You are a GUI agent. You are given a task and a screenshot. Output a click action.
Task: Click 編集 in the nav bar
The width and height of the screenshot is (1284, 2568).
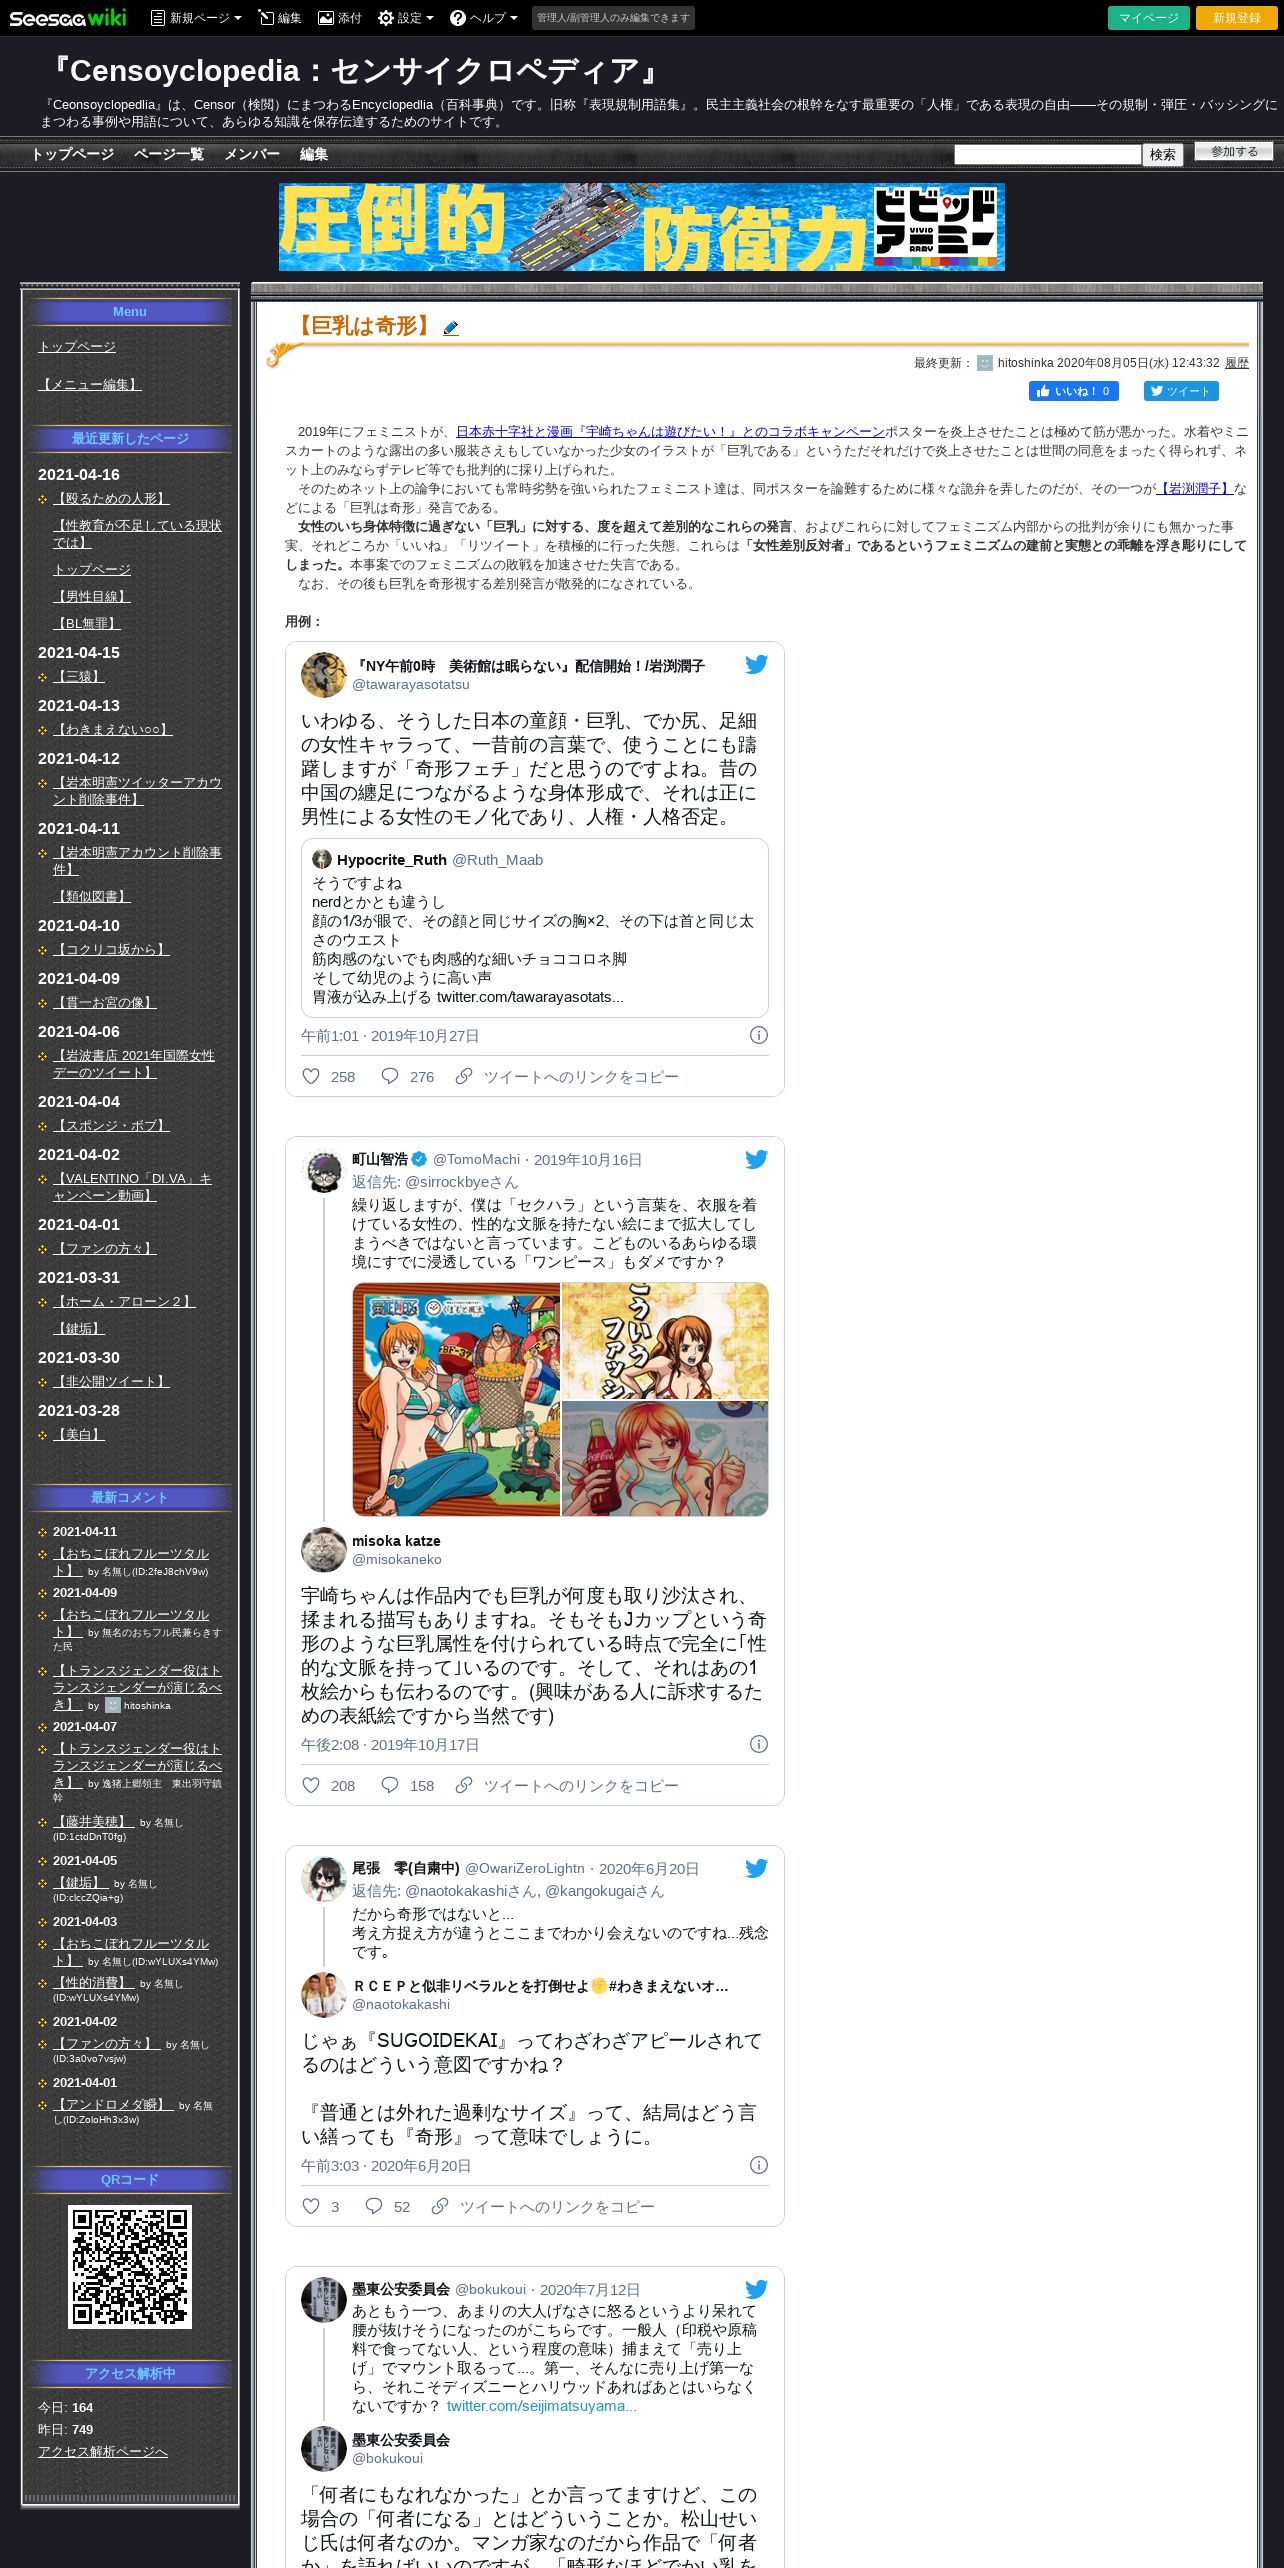pyautogui.click(x=314, y=154)
